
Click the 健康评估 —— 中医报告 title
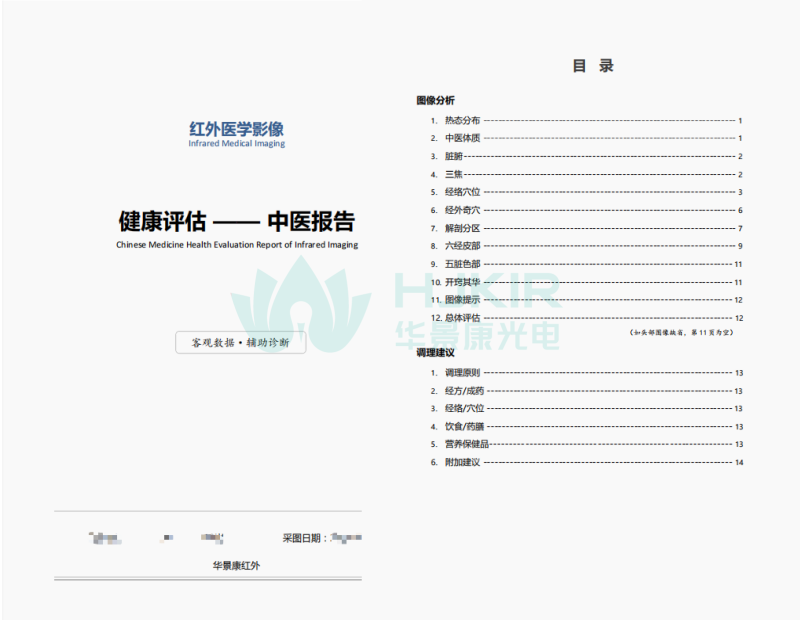click(236, 220)
